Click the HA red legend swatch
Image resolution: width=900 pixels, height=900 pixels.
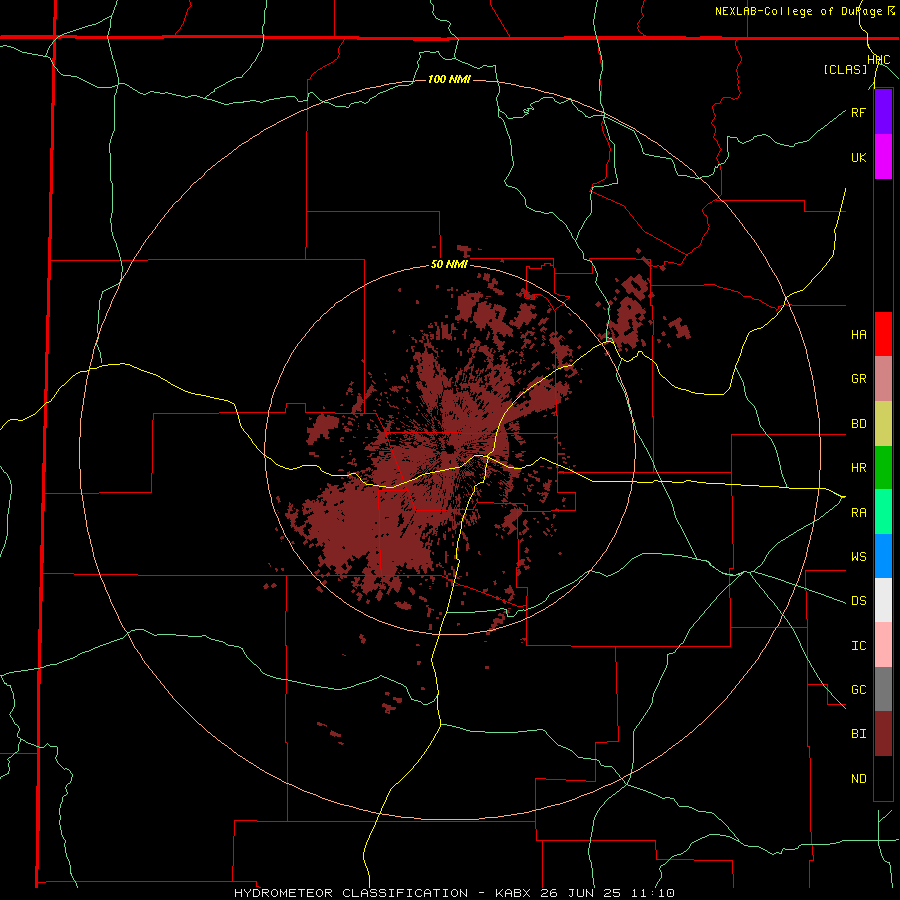pyautogui.click(x=883, y=334)
